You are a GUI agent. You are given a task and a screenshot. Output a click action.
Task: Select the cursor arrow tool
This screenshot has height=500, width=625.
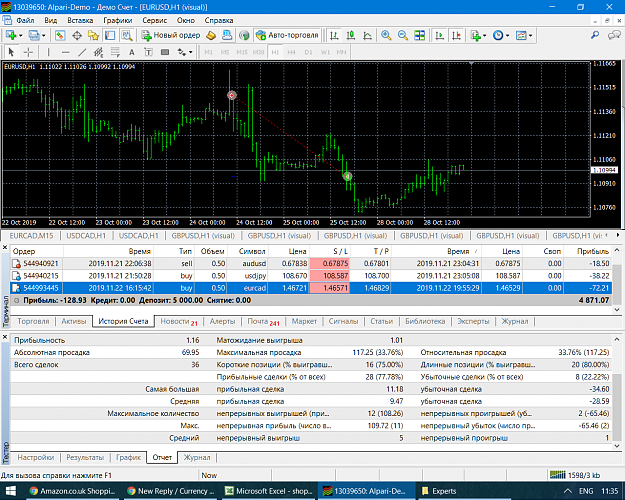[x=11, y=52]
